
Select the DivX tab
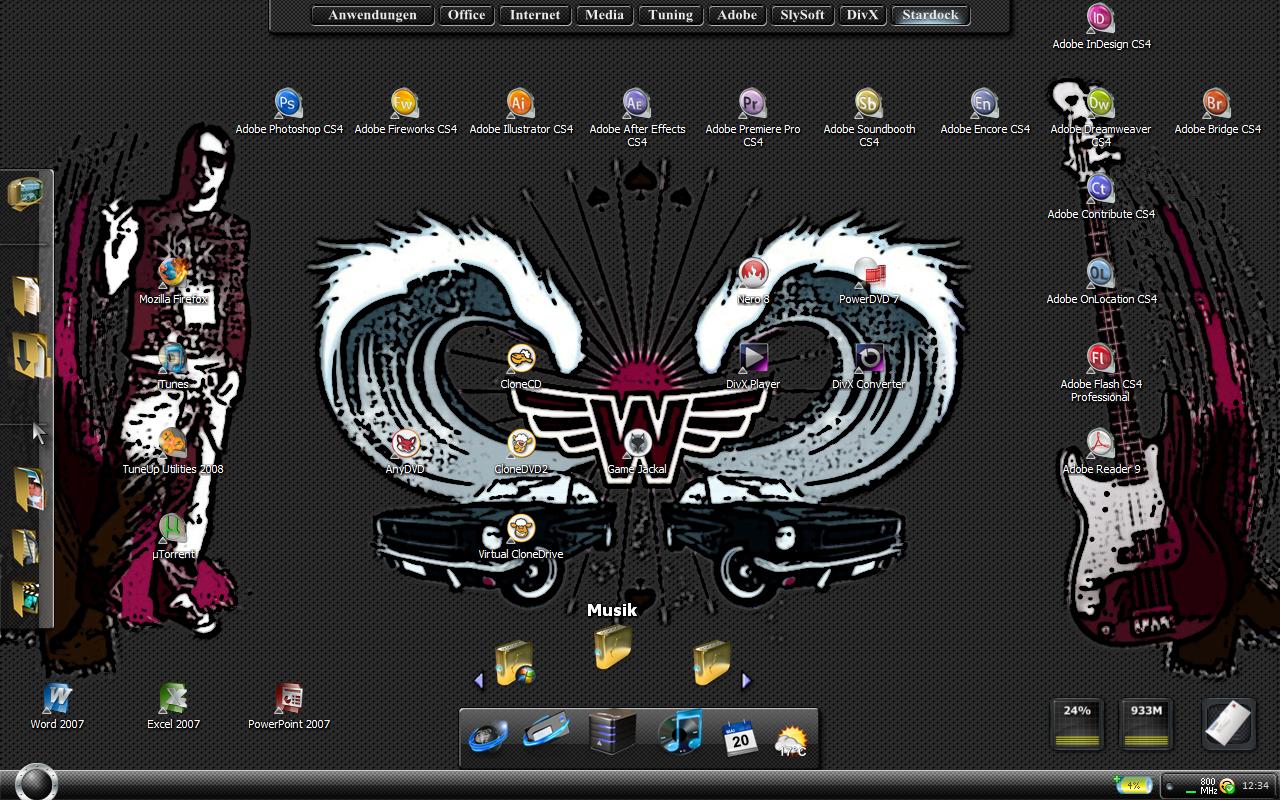[x=862, y=15]
